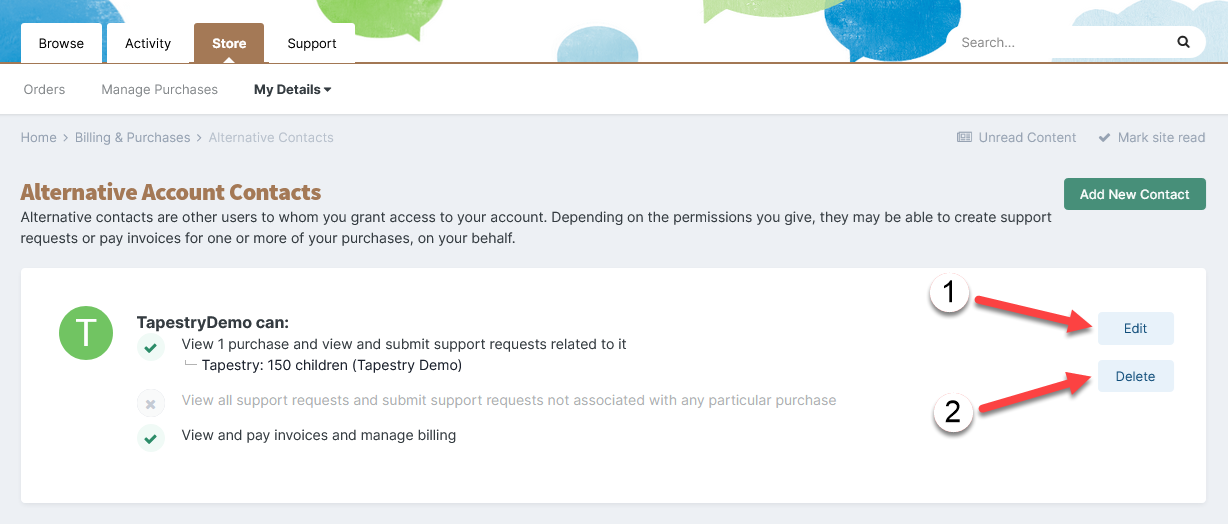
Task: Open Manage Purchases in submenu
Action: tap(159, 89)
